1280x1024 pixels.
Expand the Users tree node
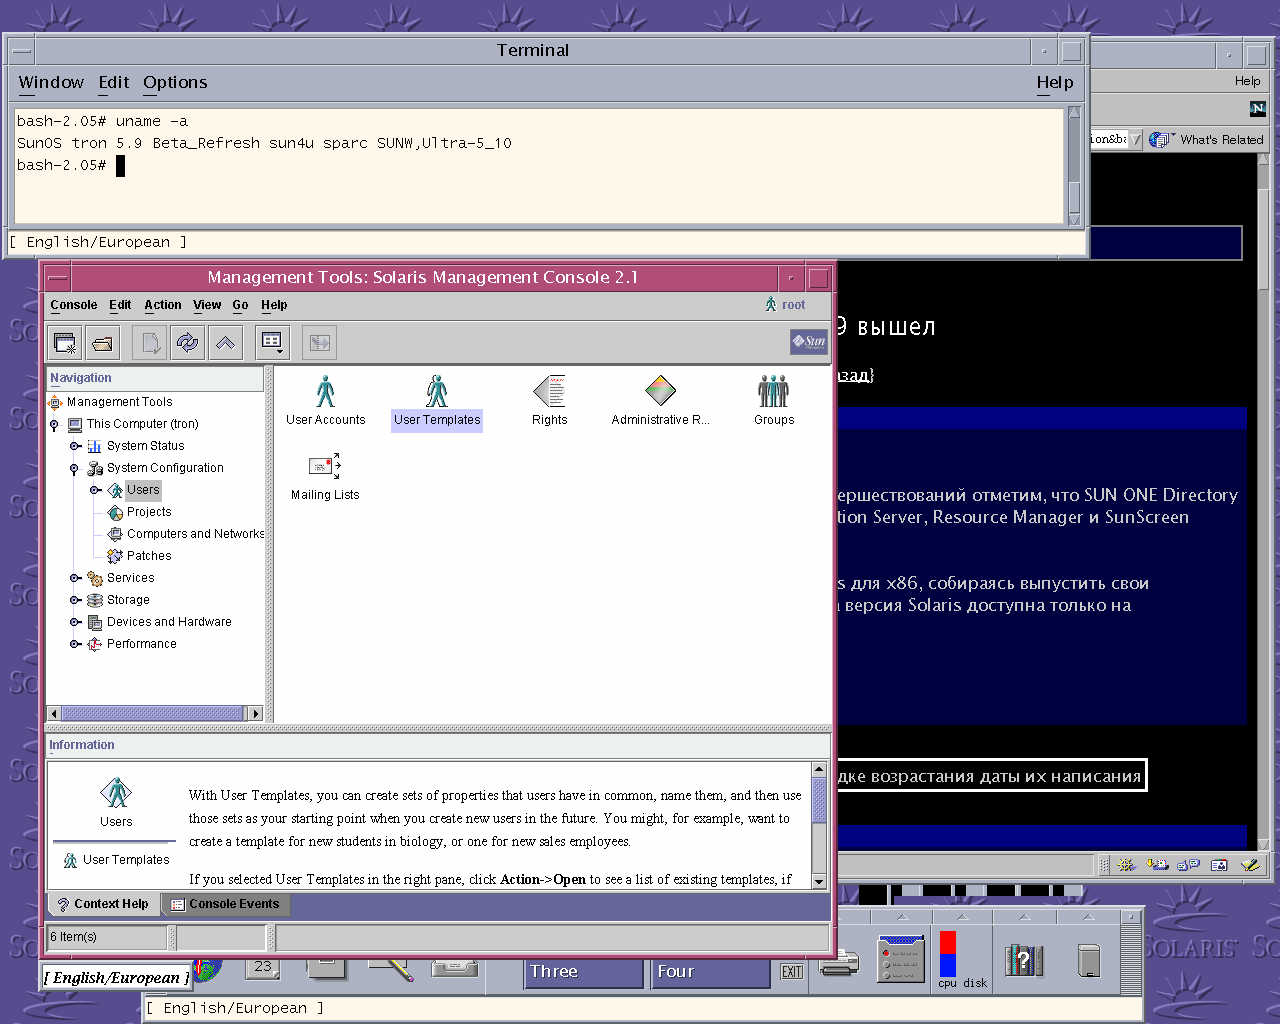(x=95, y=490)
